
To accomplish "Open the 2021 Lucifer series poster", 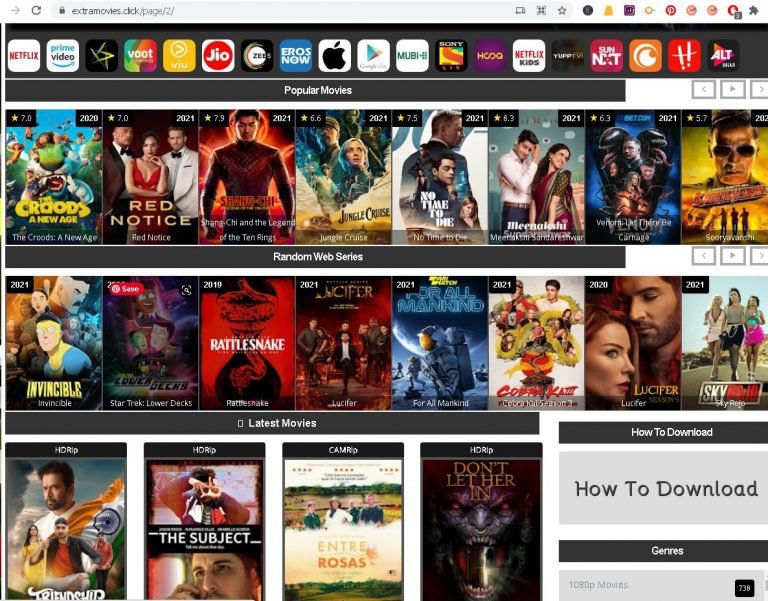I will tap(343, 343).
